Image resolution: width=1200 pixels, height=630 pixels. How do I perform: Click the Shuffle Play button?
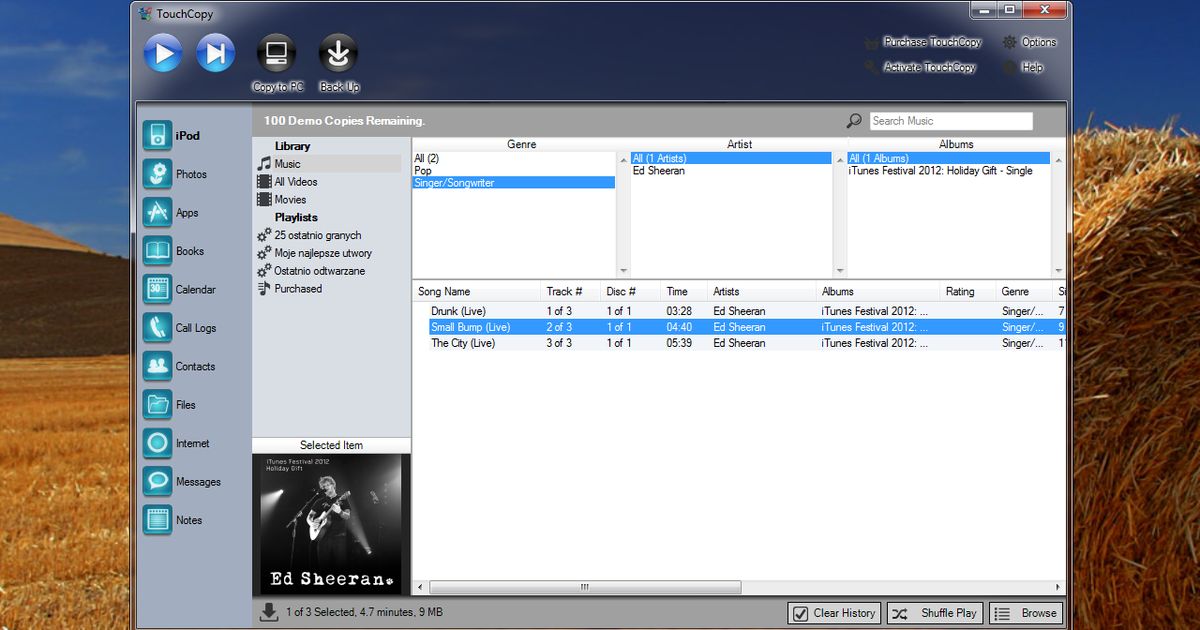934,613
